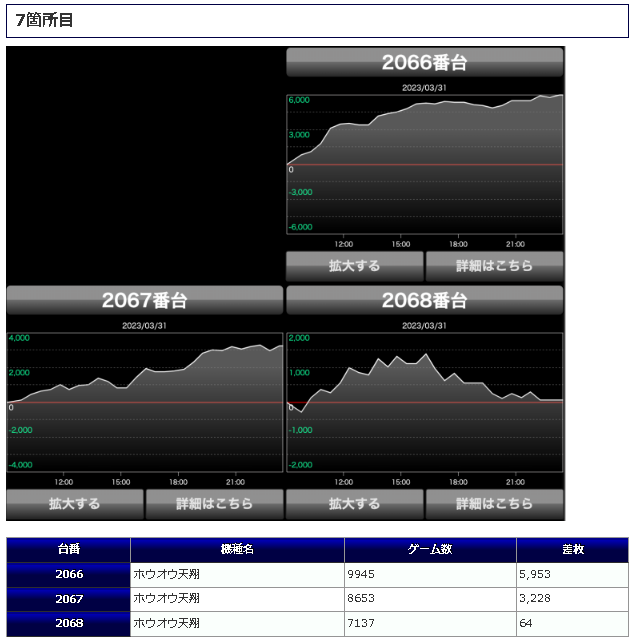Click the 5,953 difference value

(x=535, y=574)
